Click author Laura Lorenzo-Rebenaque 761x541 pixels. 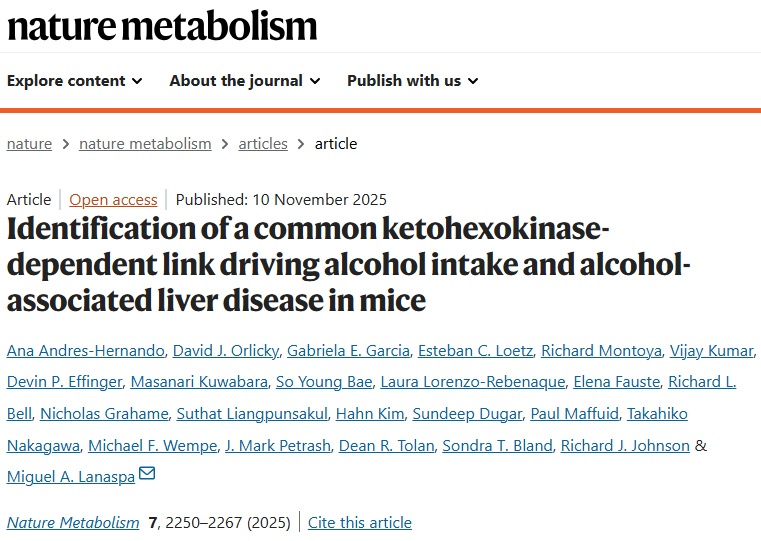pyautogui.click(x=472, y=381)
